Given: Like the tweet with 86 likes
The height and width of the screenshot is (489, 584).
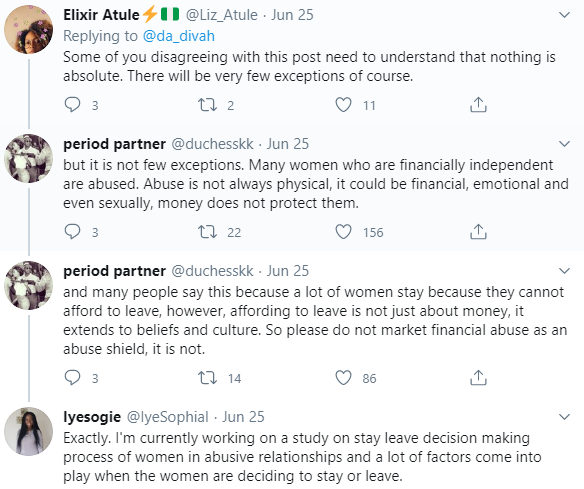Looking at the screenshot, I should click(343, 378).
